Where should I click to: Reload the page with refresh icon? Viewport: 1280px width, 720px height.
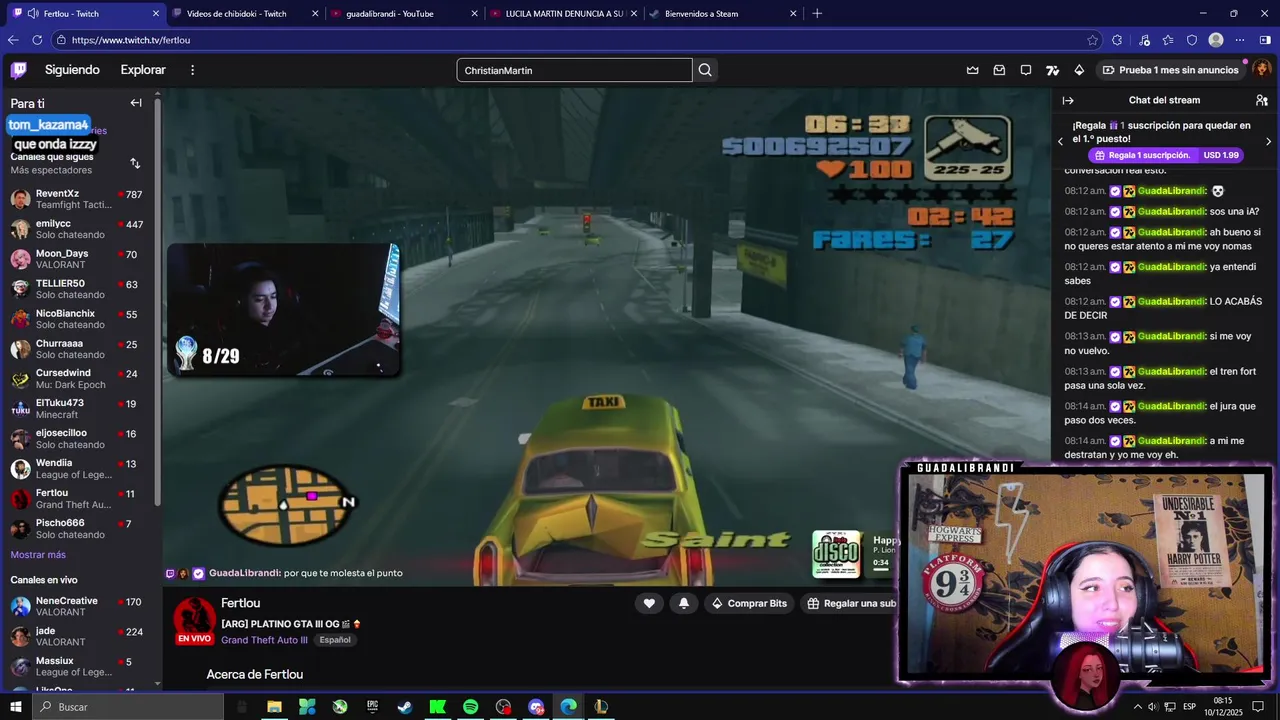37,40
